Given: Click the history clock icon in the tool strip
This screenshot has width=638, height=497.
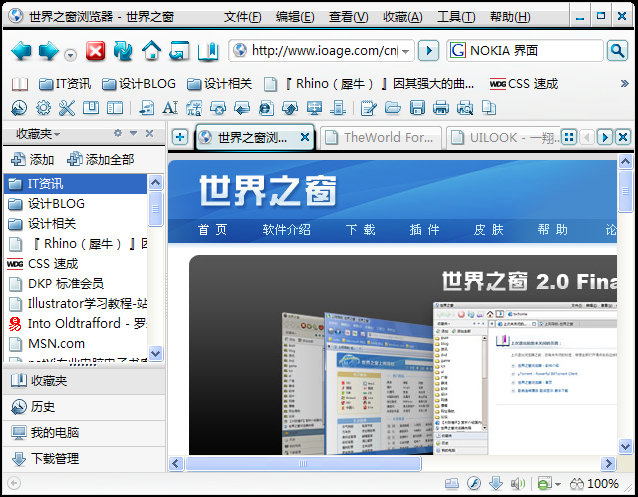Looking at the screenshot, I should [19, 108].
